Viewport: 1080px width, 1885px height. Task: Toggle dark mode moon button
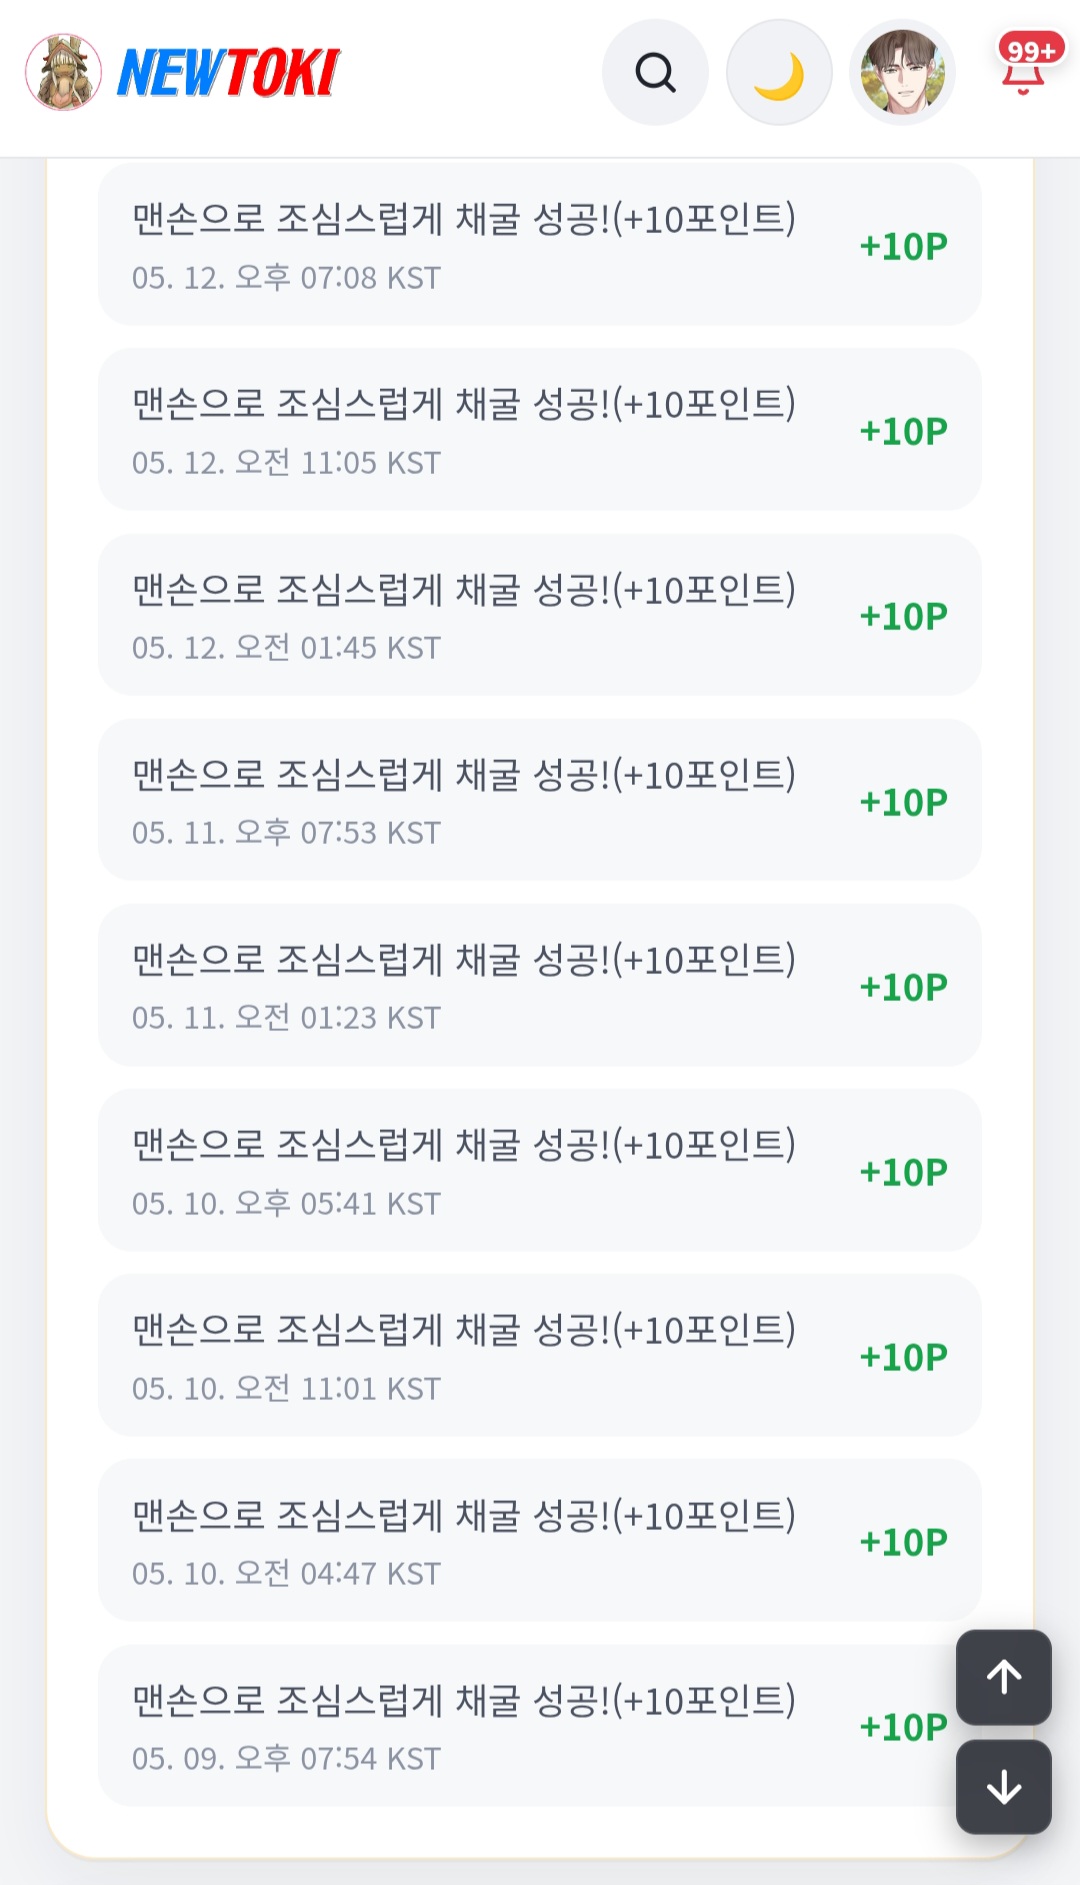pyautogui.click(x=779, y=72)
